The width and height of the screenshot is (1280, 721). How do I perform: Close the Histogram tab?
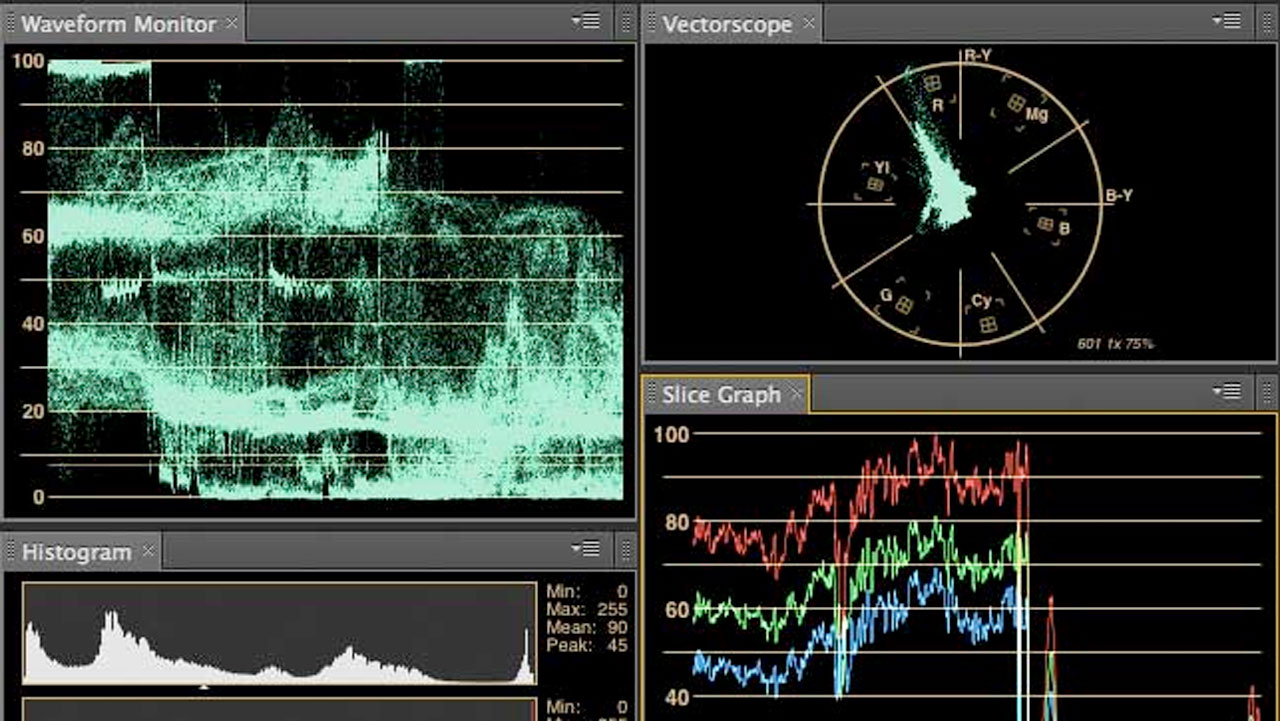(x=148, y=551)
